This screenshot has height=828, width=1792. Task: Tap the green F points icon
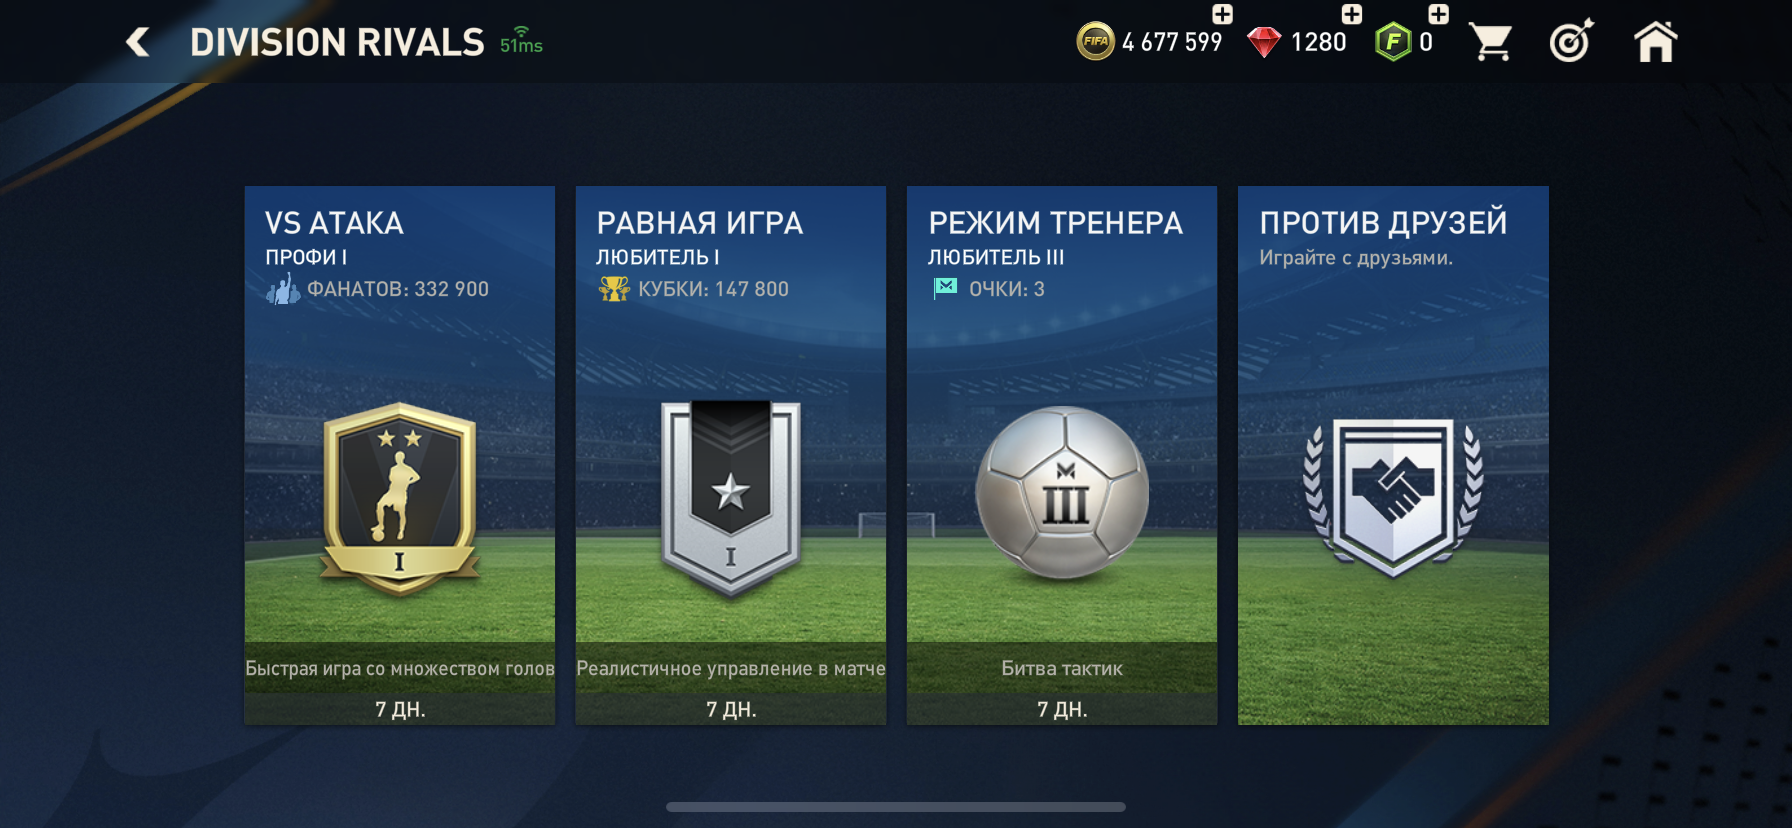click(1393, 42)
